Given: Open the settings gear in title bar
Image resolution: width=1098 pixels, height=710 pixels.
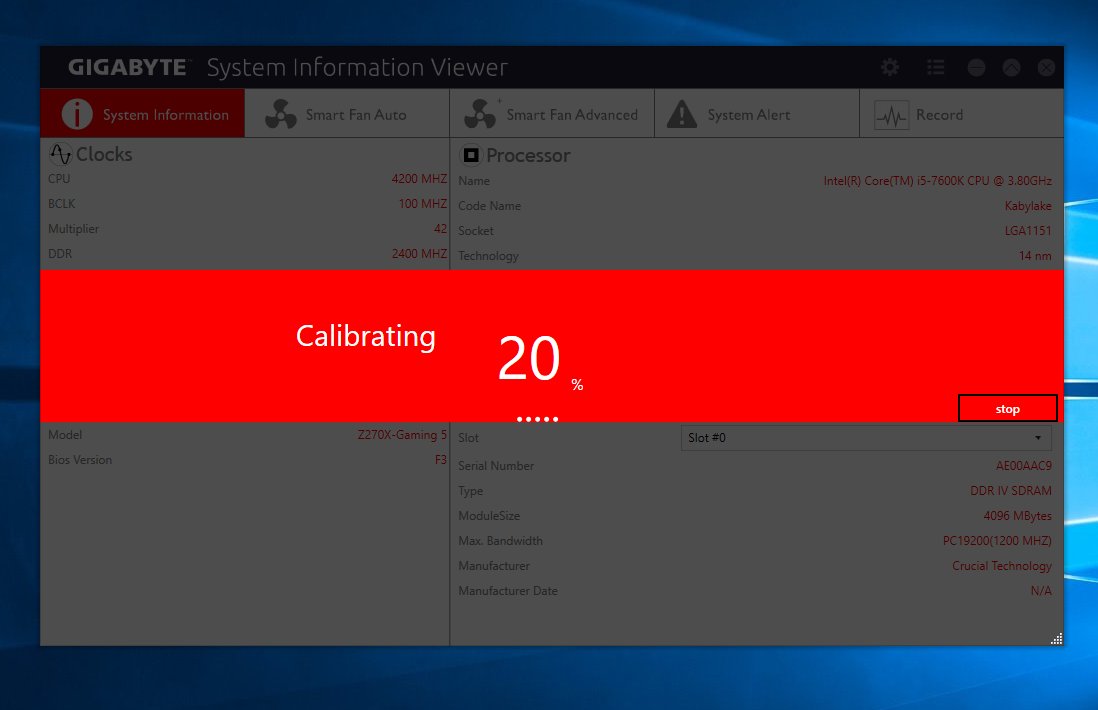Looking at the screenshot, I should coord(890,67).
